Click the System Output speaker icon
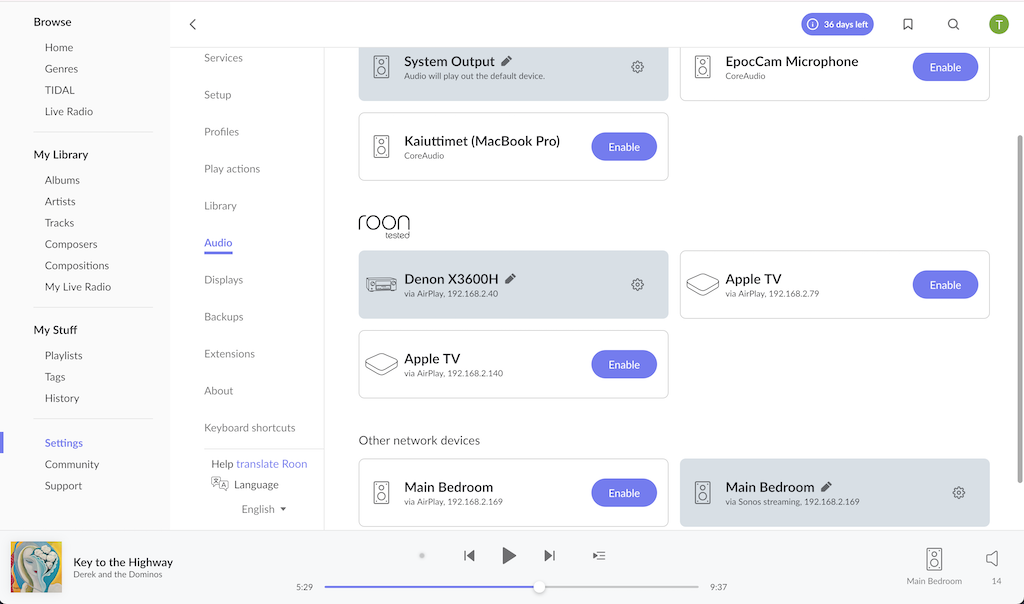This screenshot has height=604, width=1024. point(381,67)
